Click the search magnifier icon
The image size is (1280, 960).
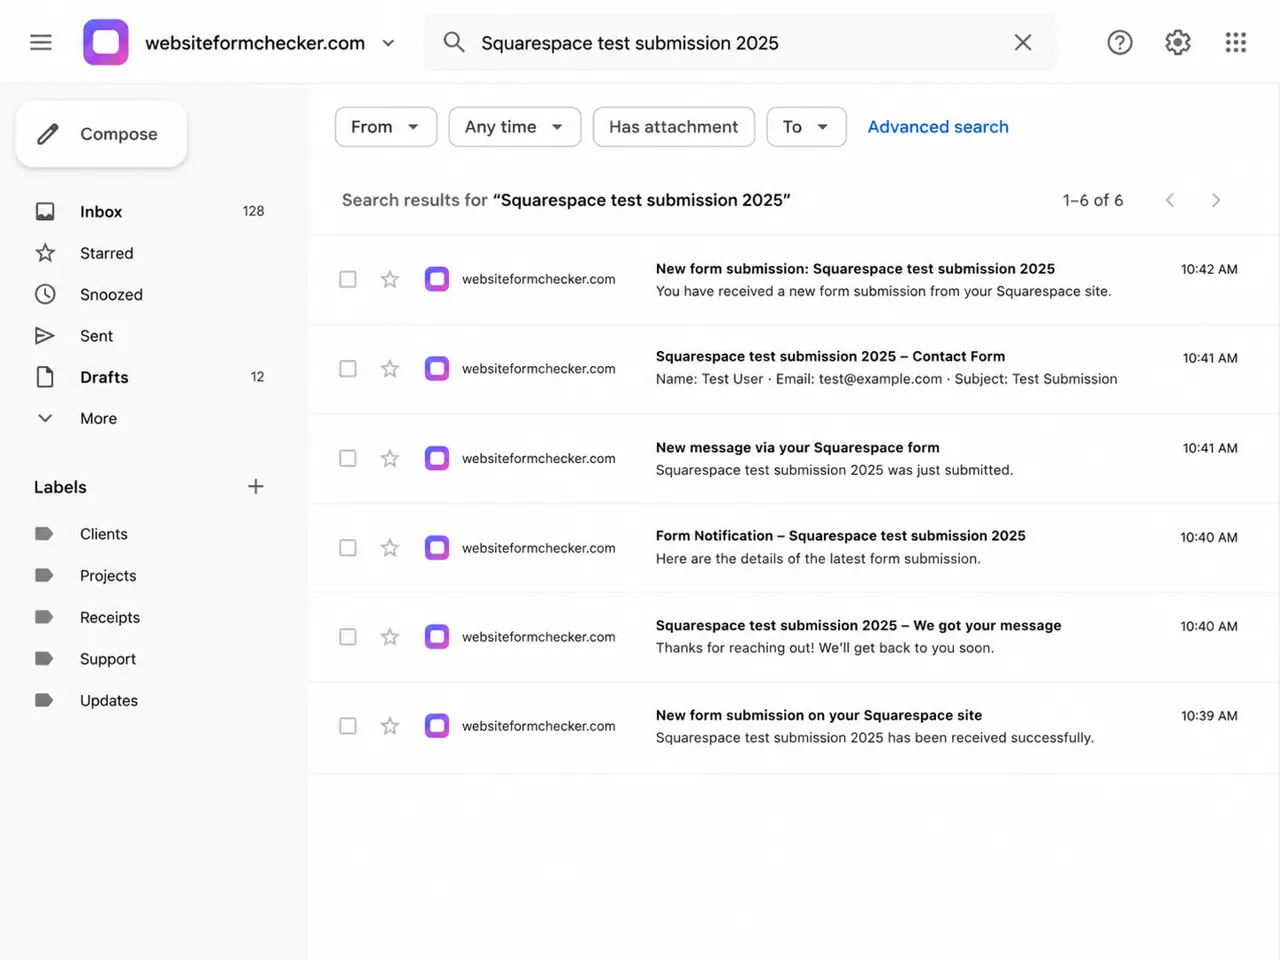click(454, 42)
